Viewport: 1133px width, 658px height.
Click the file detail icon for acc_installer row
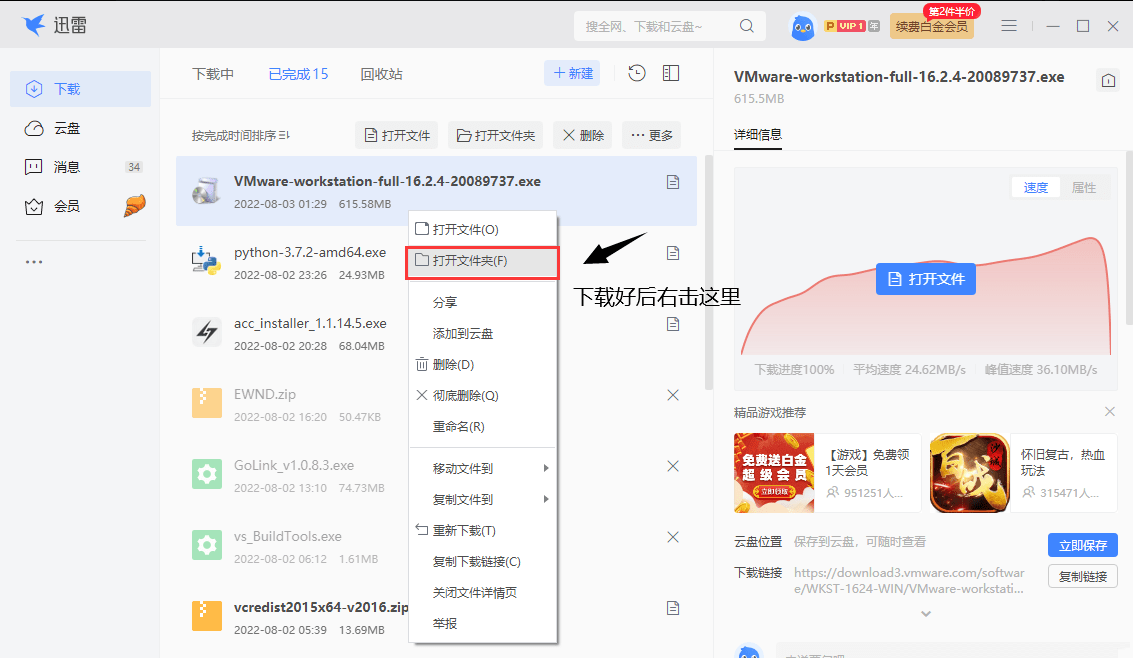(673, 324)
